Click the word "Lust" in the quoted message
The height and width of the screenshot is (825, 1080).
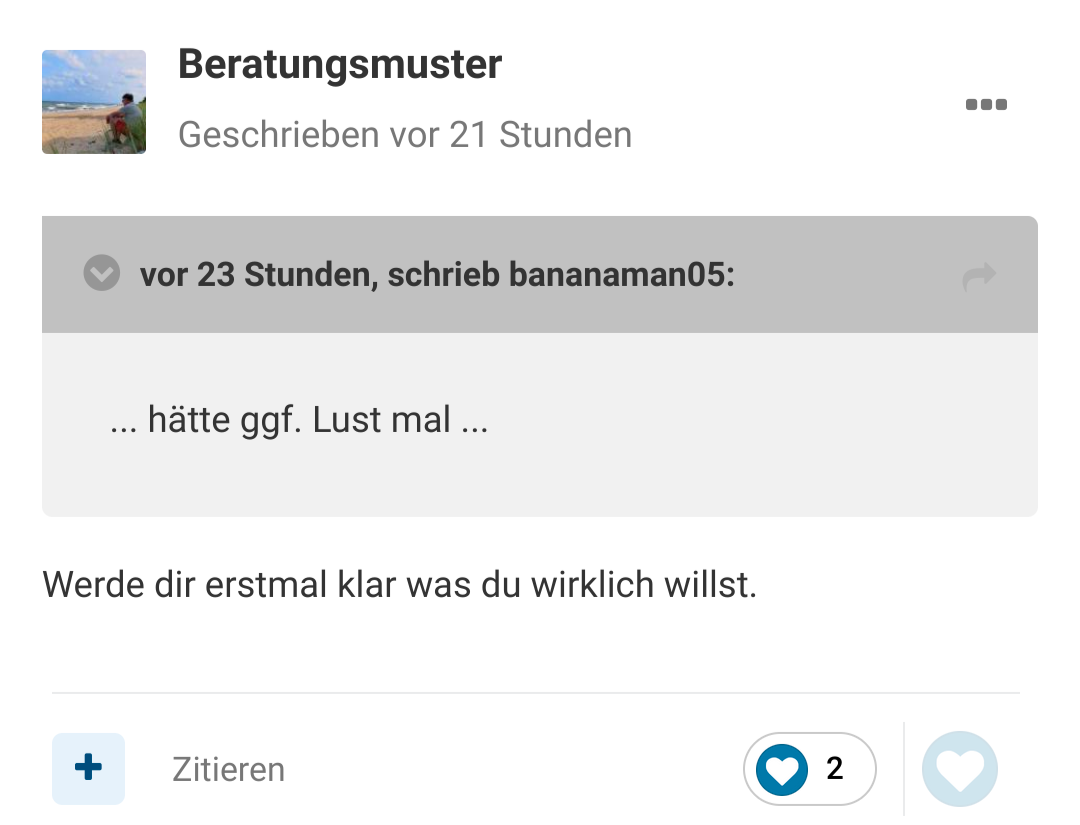coord(346,420)
